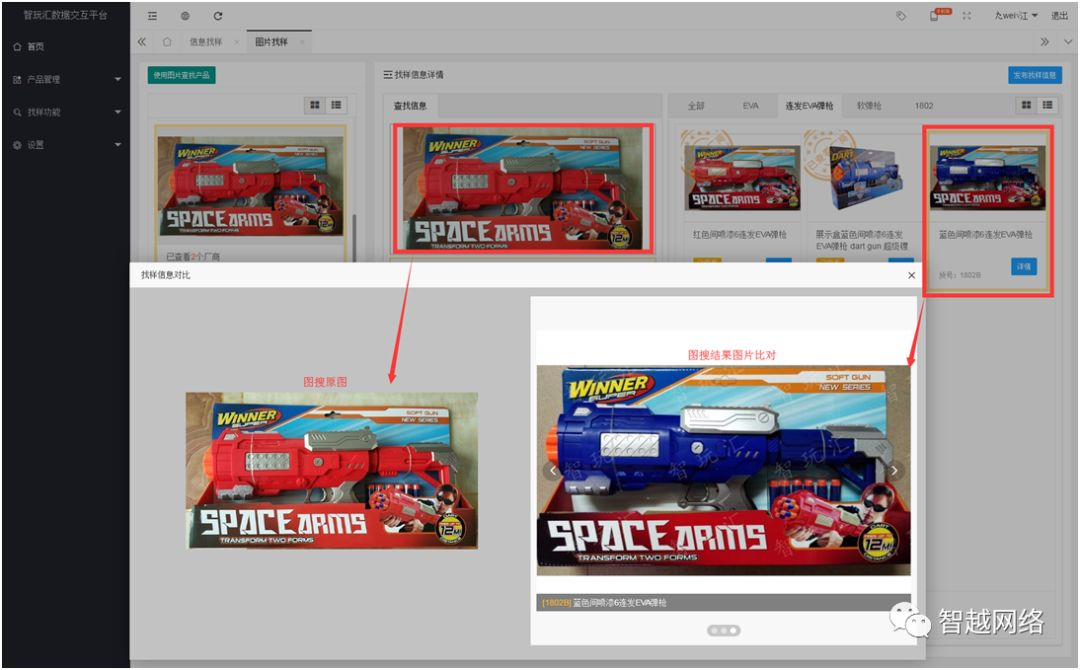Go to previous carousel image

(x=552, y=470)
